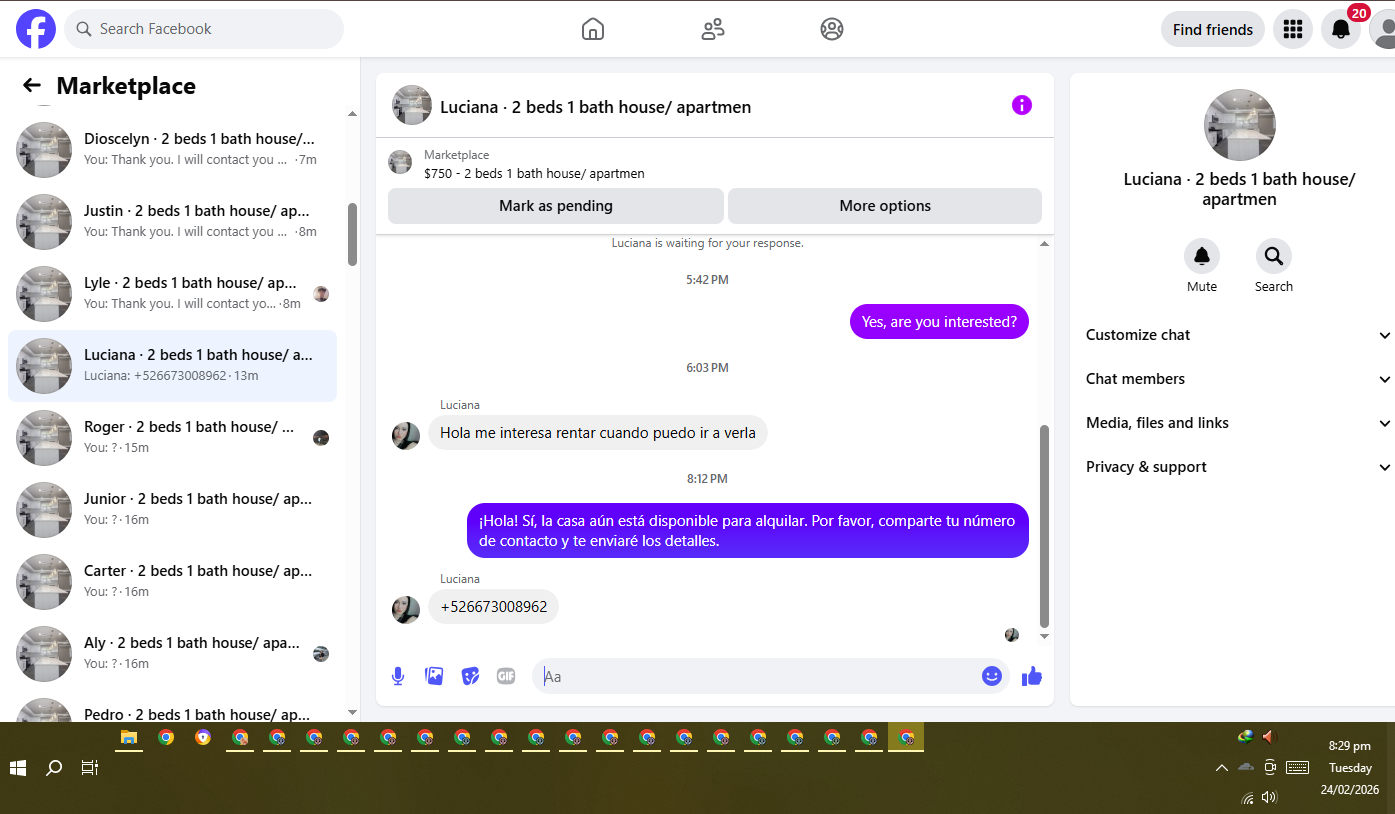Viewport: 1395px width, 814px height.
Task: Open Roger's conversation
Action: pos(172,438)
